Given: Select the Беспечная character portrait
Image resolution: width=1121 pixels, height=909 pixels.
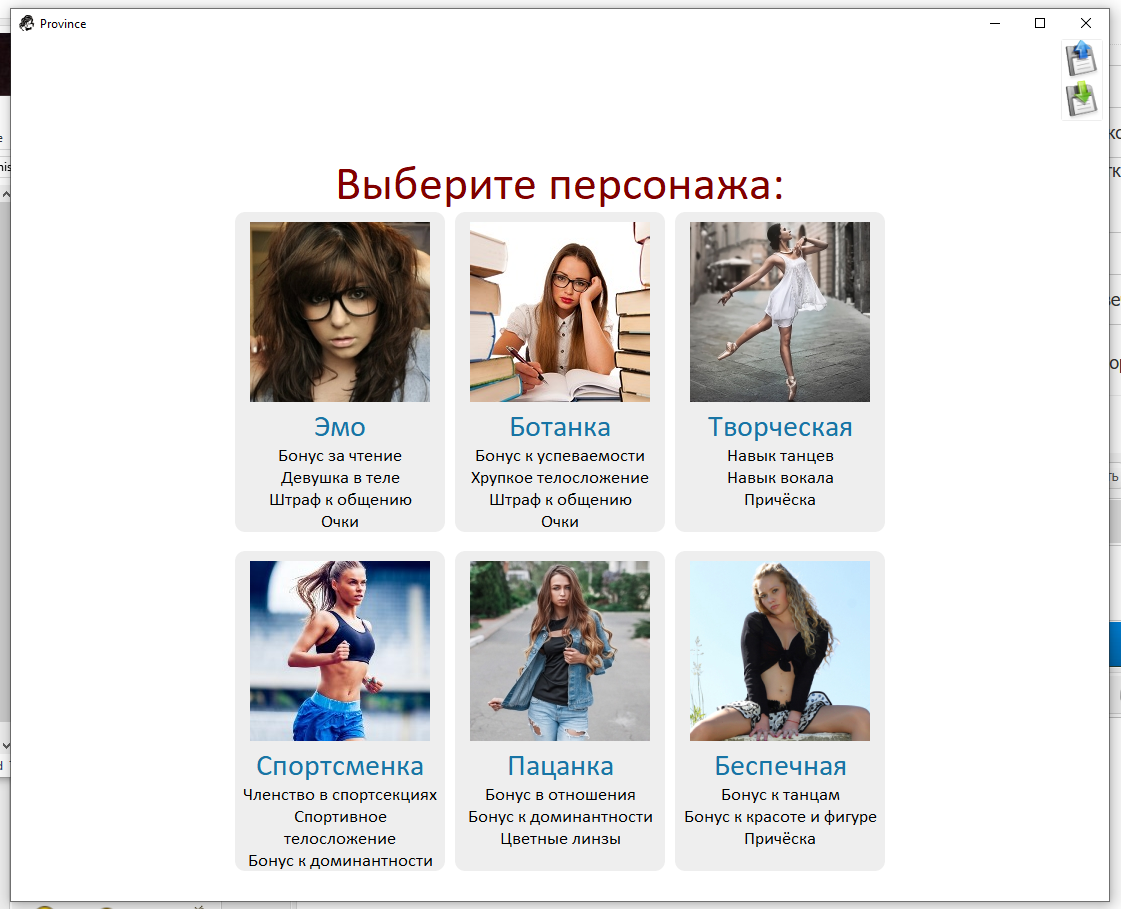Looking at the screenshot, I should [x=780, y=651].
